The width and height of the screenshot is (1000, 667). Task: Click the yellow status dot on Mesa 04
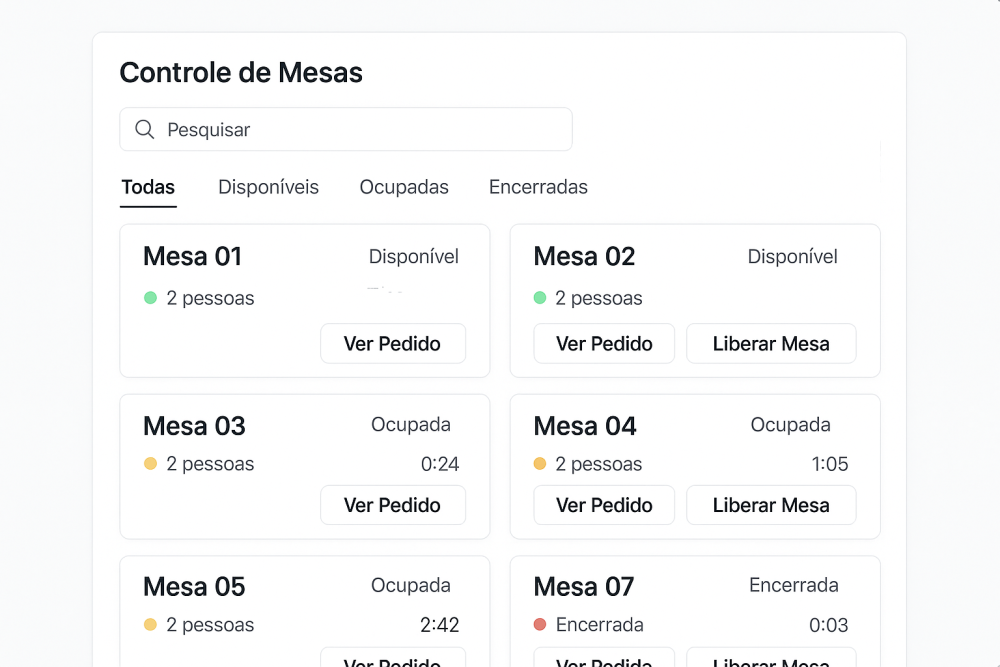(x=540, y=464)
